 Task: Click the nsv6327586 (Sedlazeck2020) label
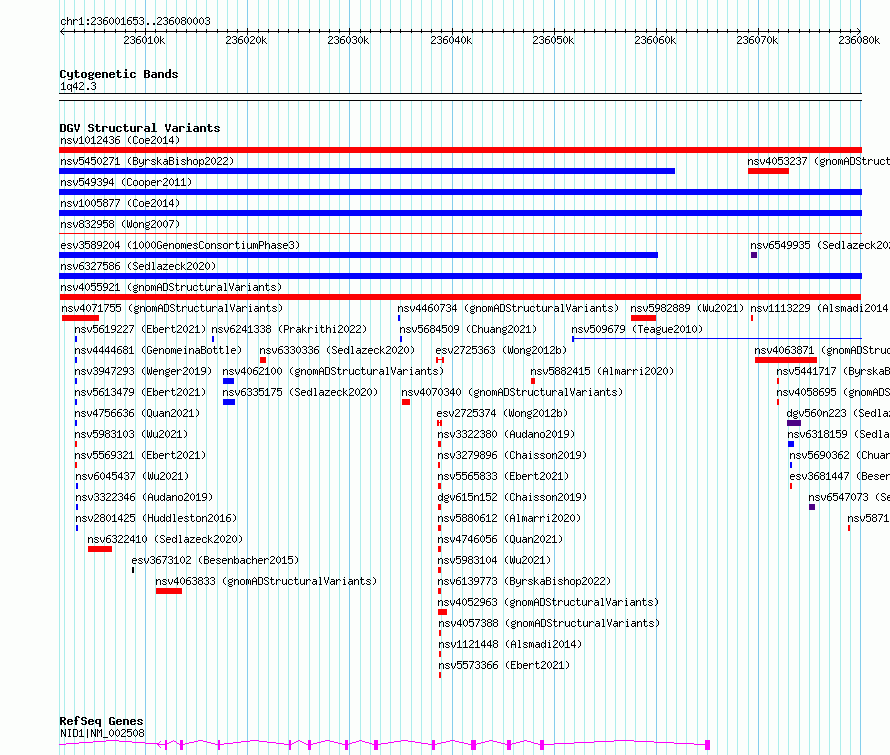pos(138,266)
